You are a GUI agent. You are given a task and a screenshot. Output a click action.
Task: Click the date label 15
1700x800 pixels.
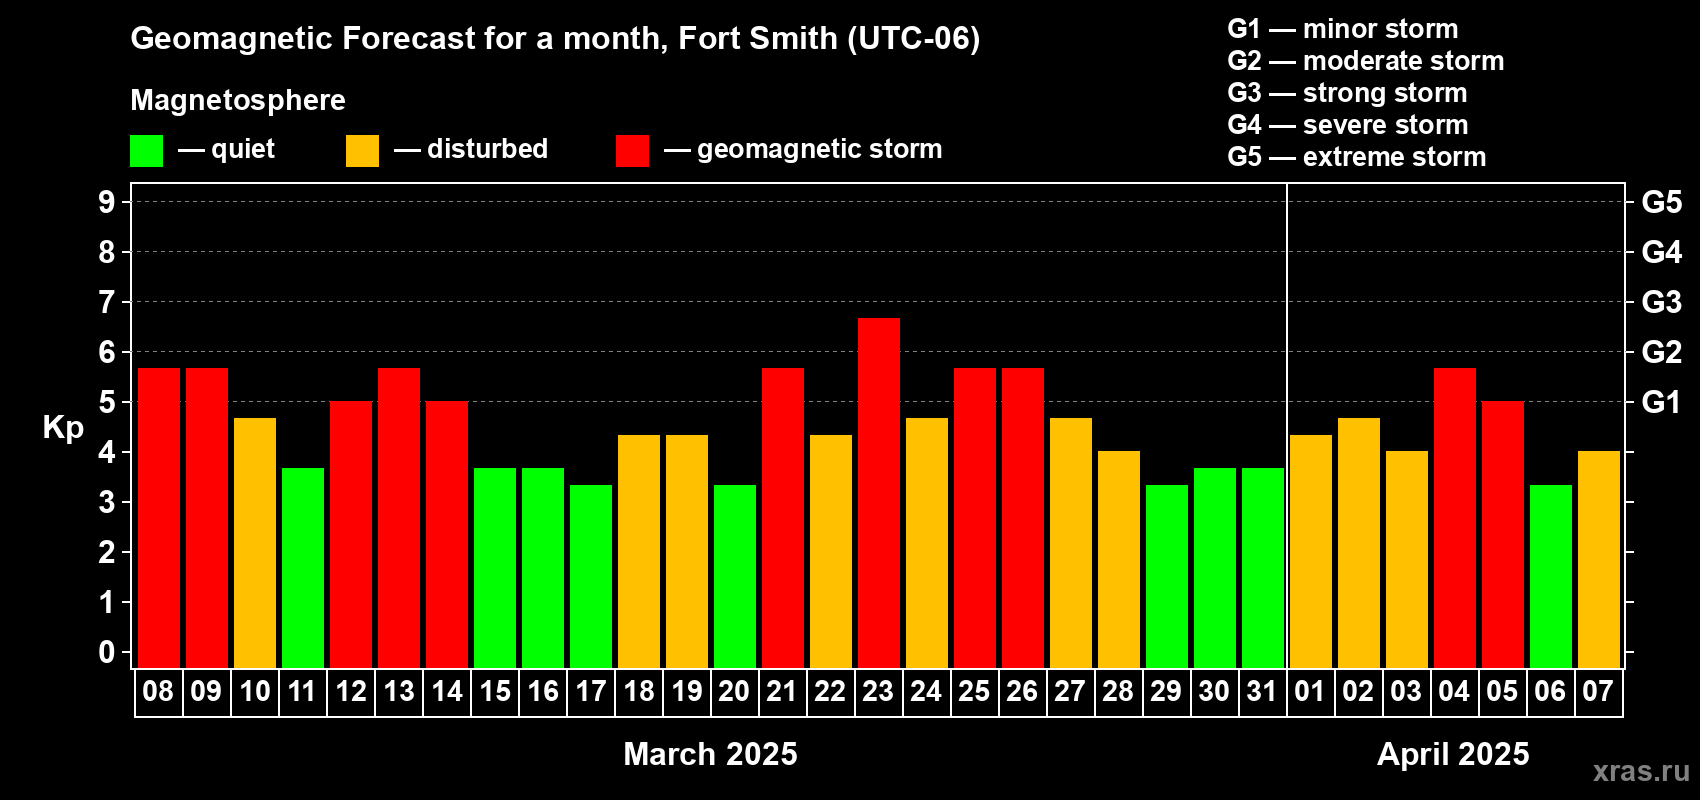[x=494, y=691]
